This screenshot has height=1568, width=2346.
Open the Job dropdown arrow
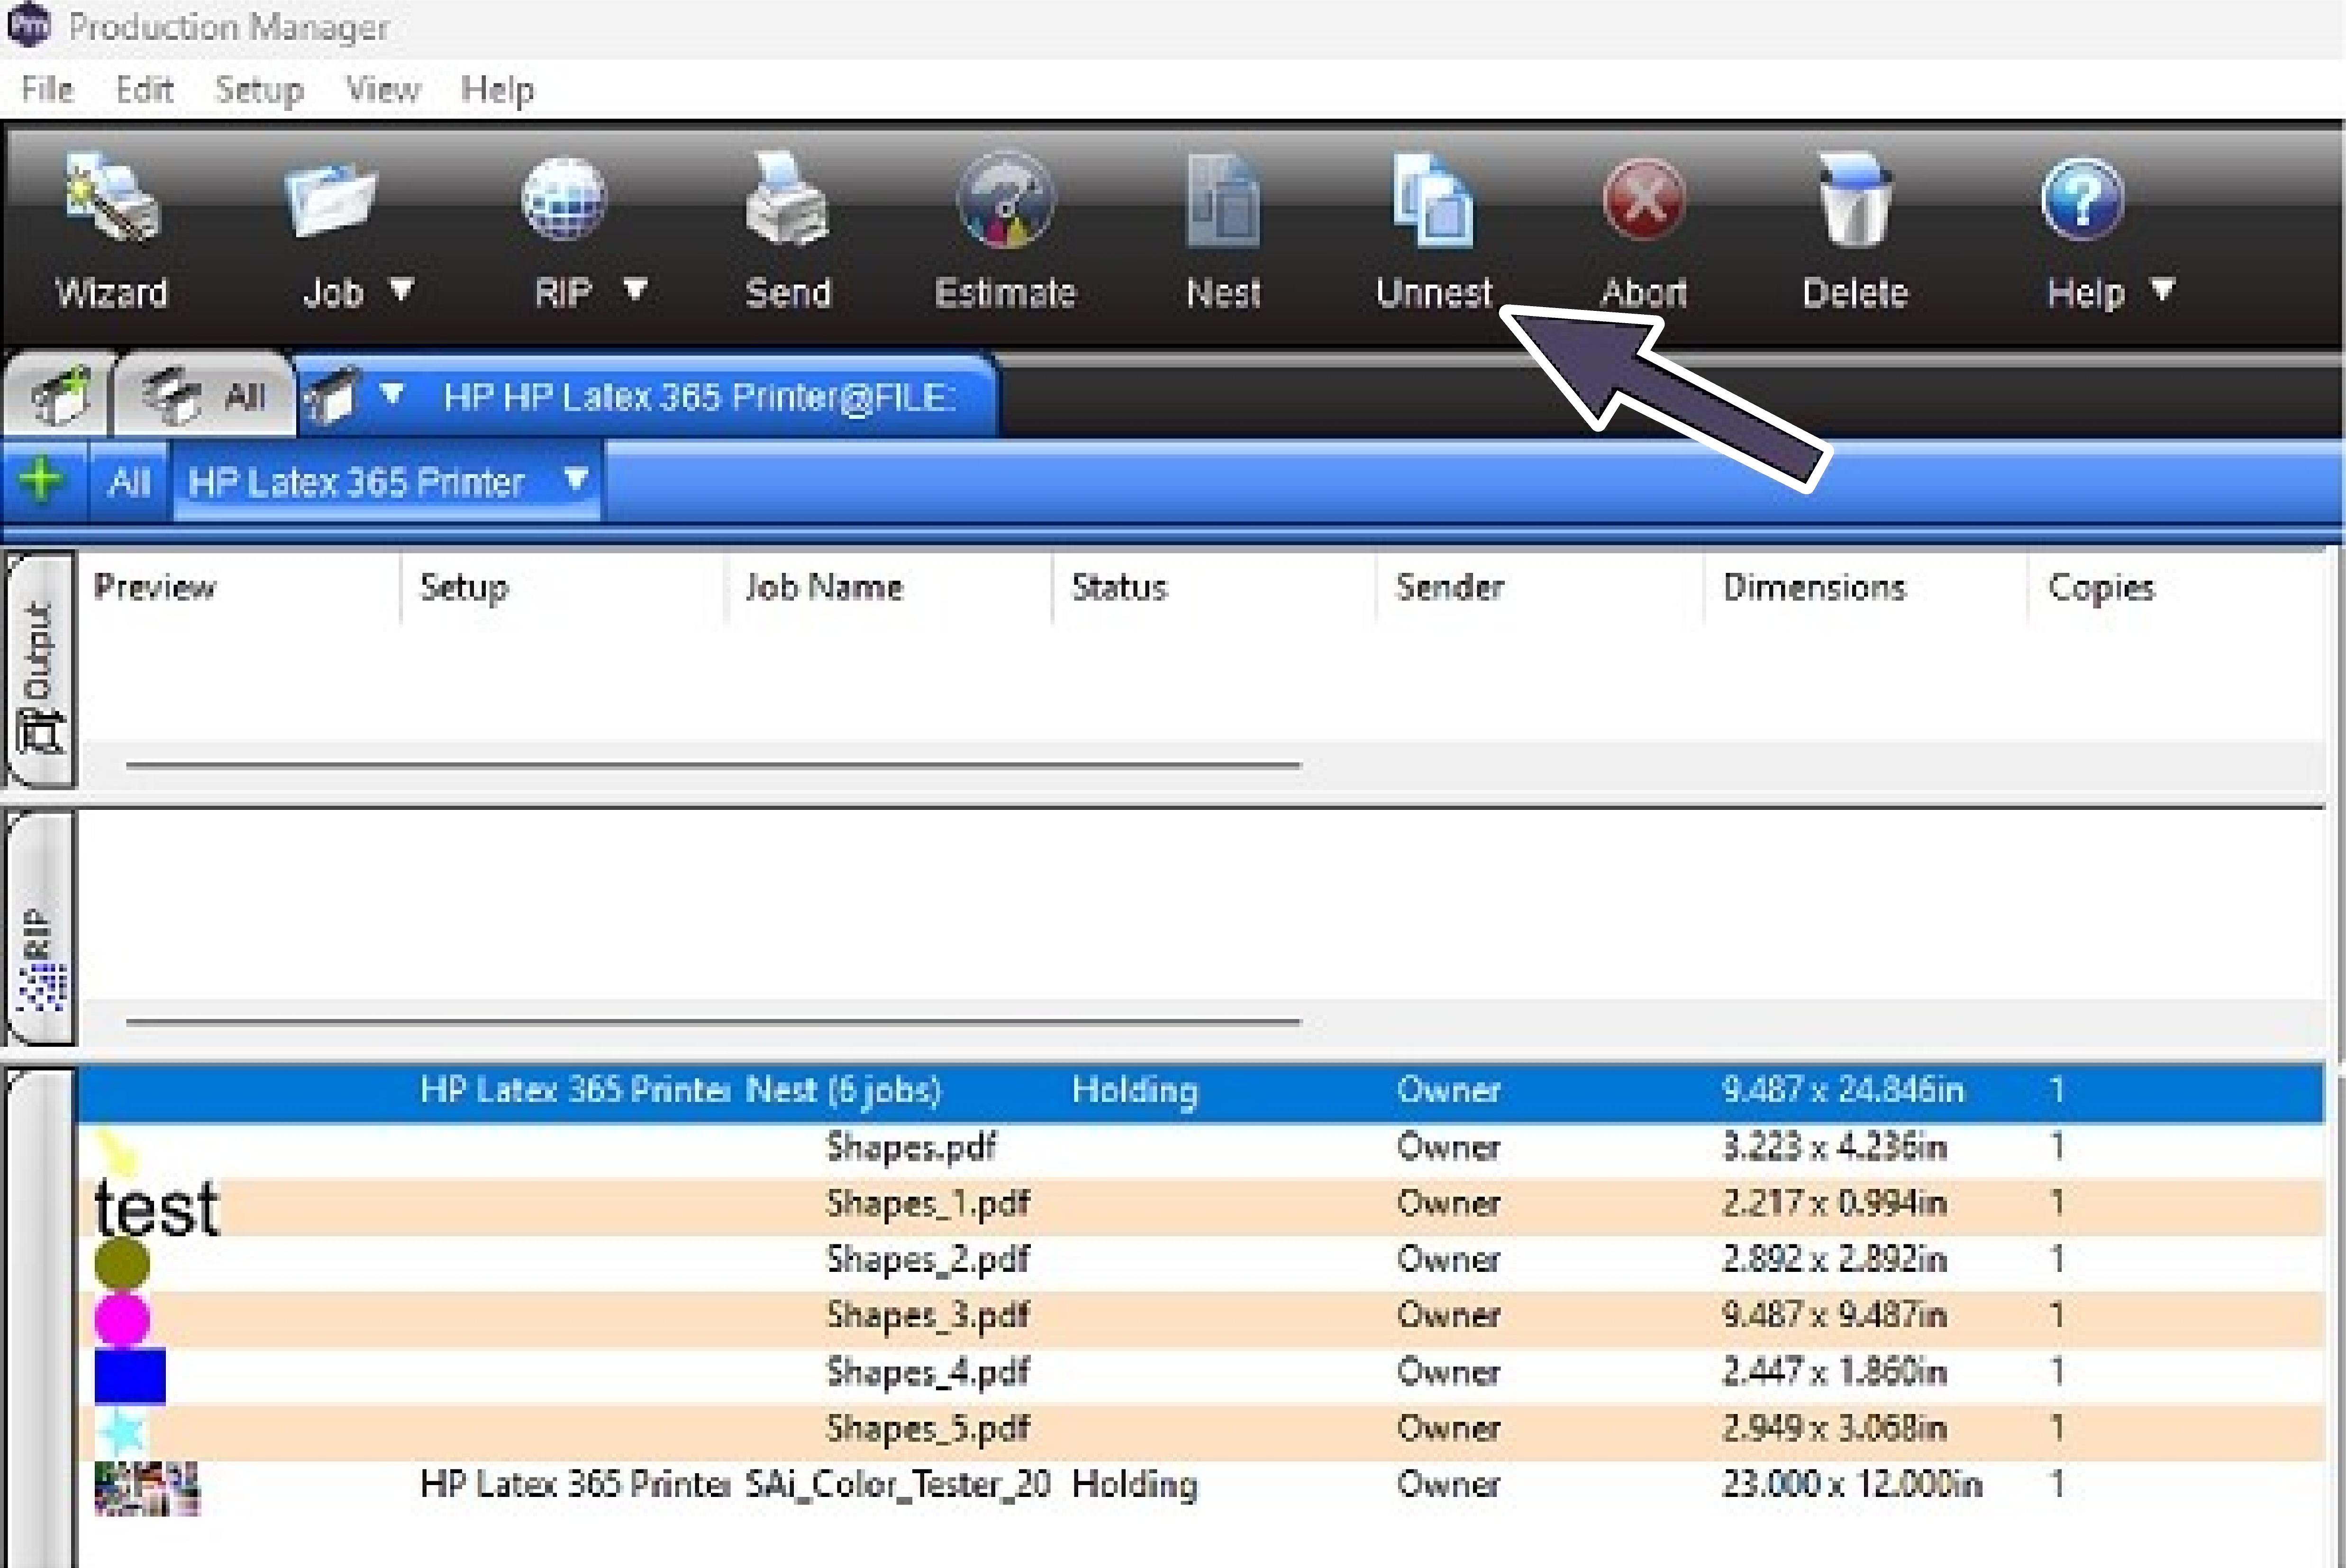click(402, 290)
